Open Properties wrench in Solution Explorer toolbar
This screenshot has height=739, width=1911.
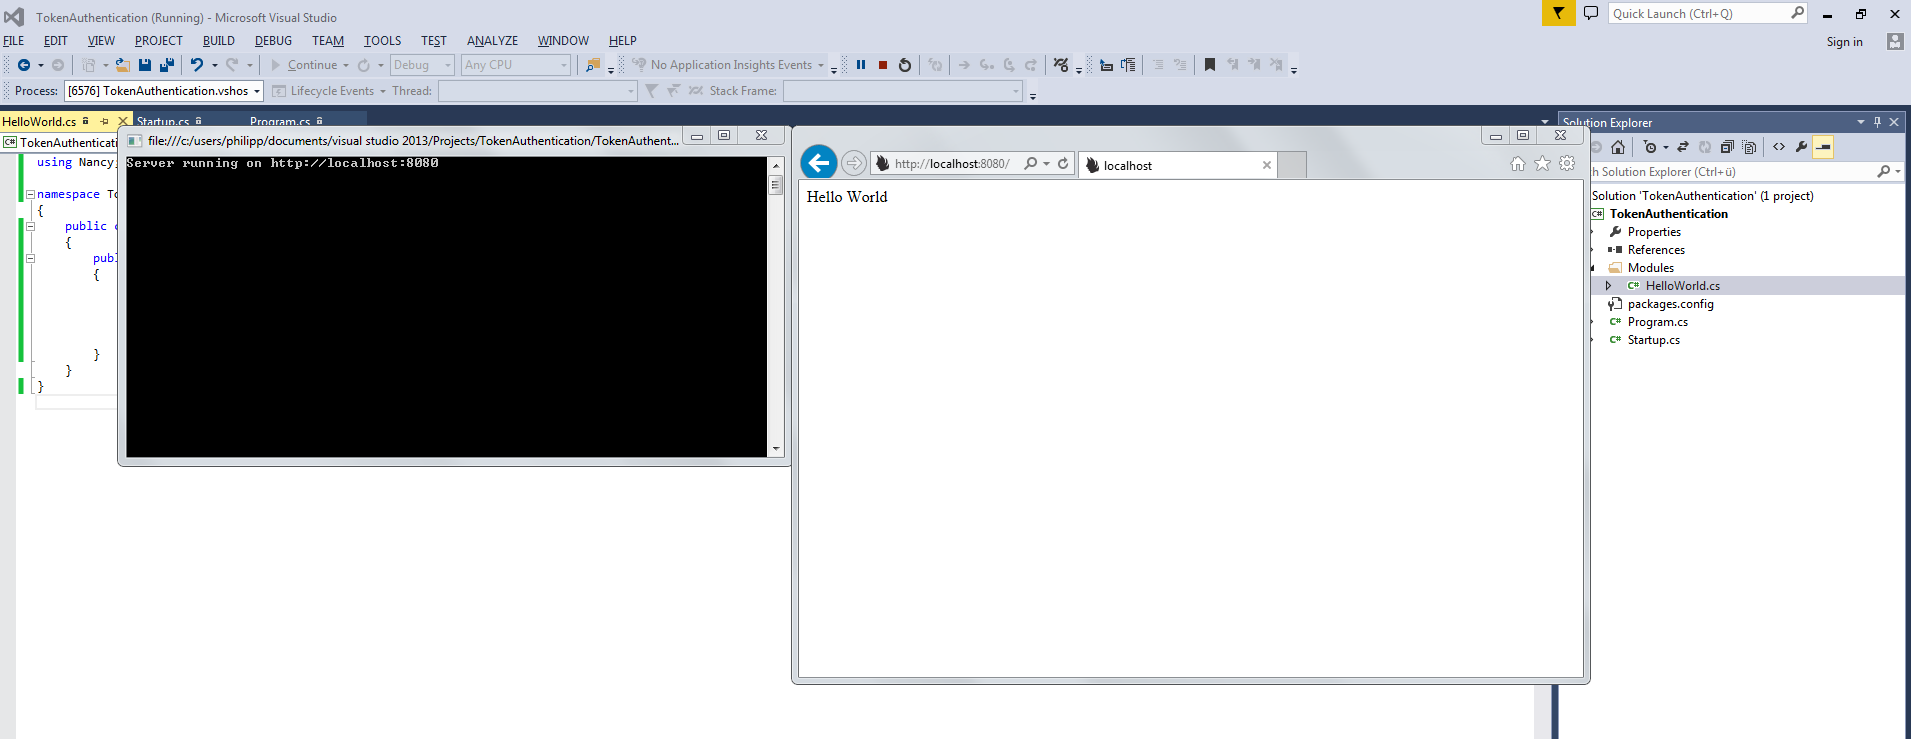(1801, 147)
